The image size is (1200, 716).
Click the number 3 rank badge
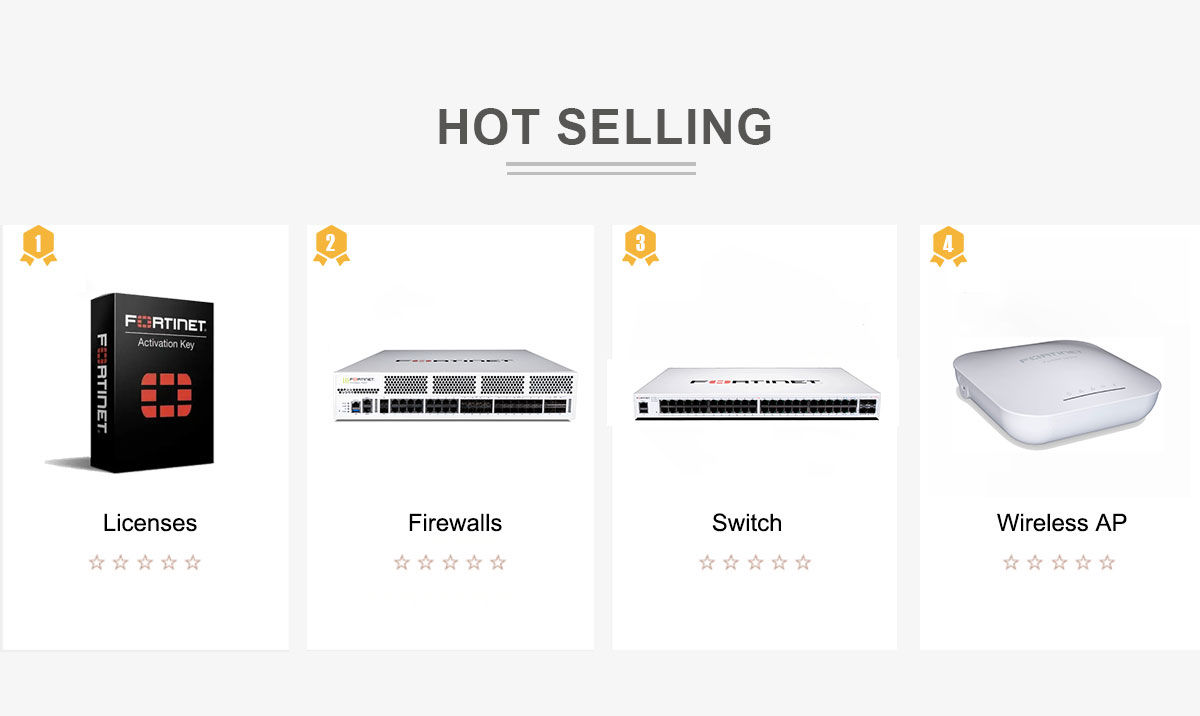(x=640, y=244)
